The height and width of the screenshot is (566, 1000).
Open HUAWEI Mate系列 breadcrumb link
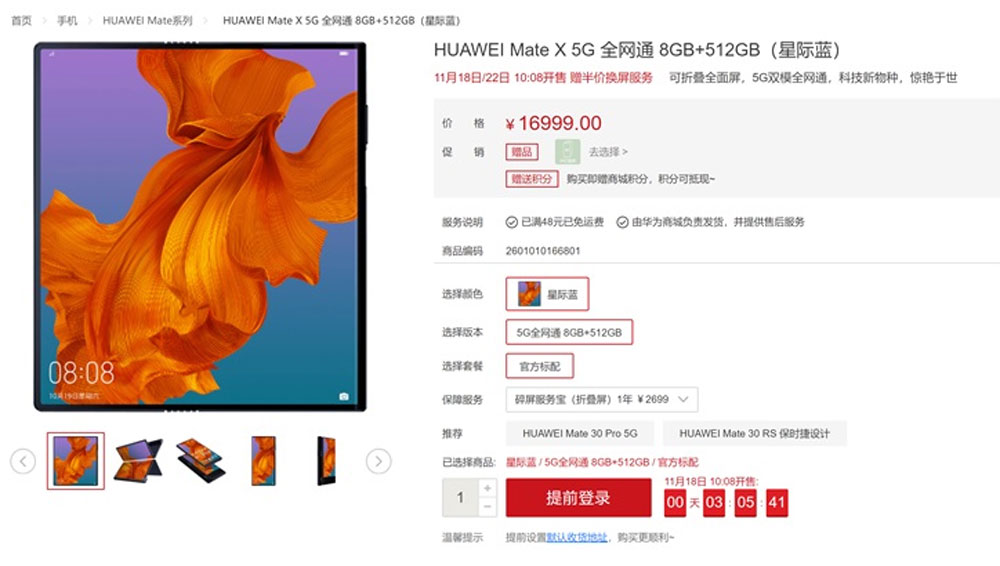[147, 20]
